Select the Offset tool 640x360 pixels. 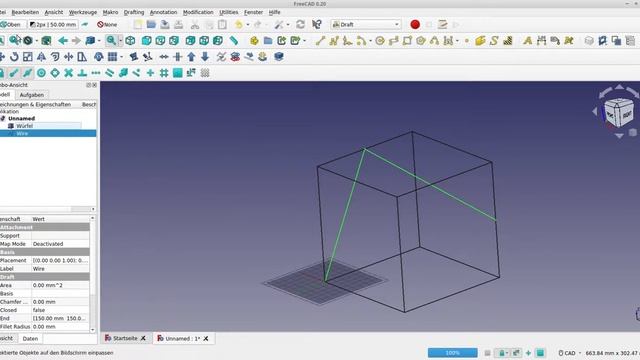click(55, 57)
